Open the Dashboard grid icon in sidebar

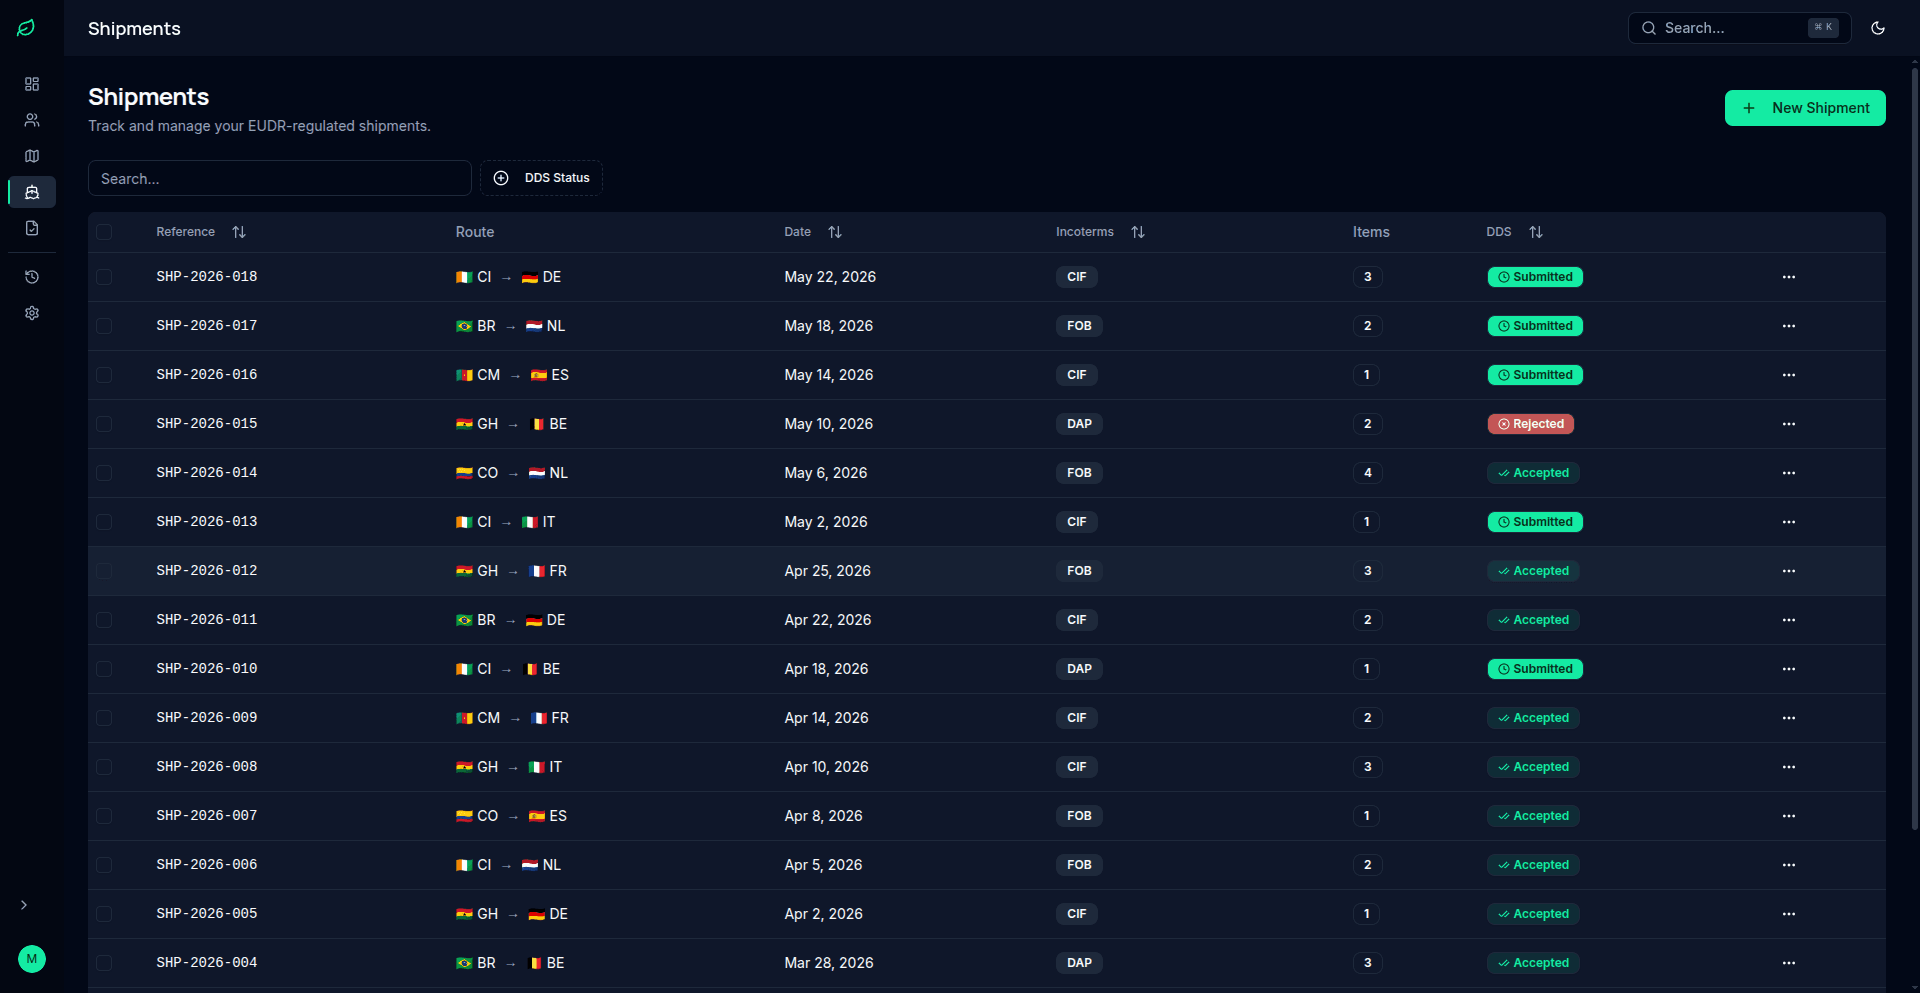[31, 84]
